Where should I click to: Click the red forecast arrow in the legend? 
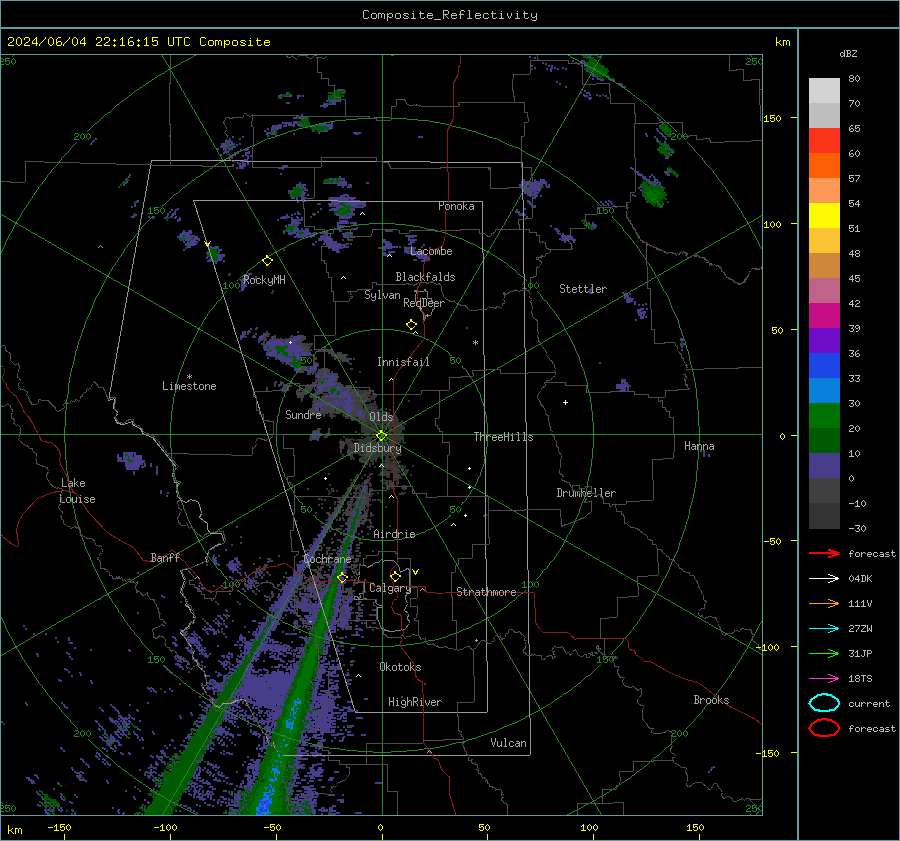[x=824, y=553]
